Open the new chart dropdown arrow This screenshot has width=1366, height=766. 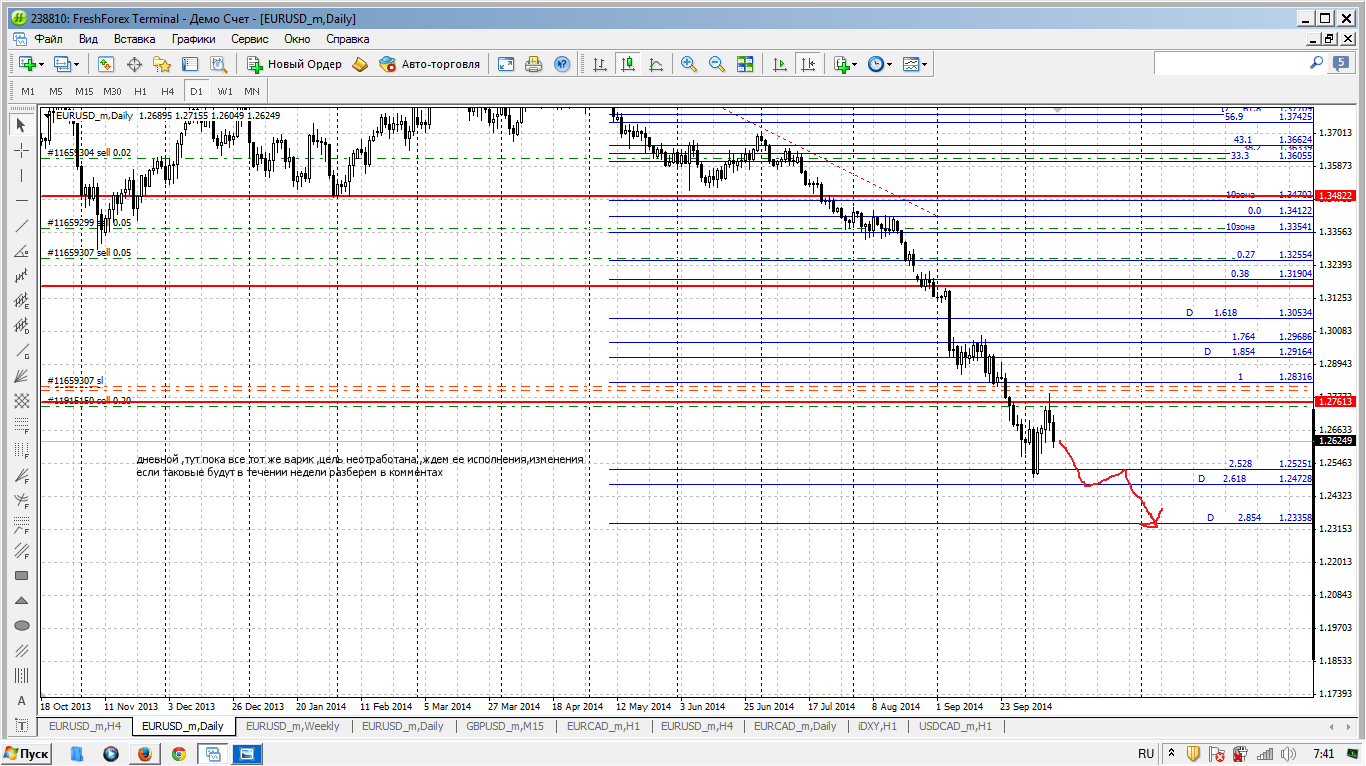(41, 64)
